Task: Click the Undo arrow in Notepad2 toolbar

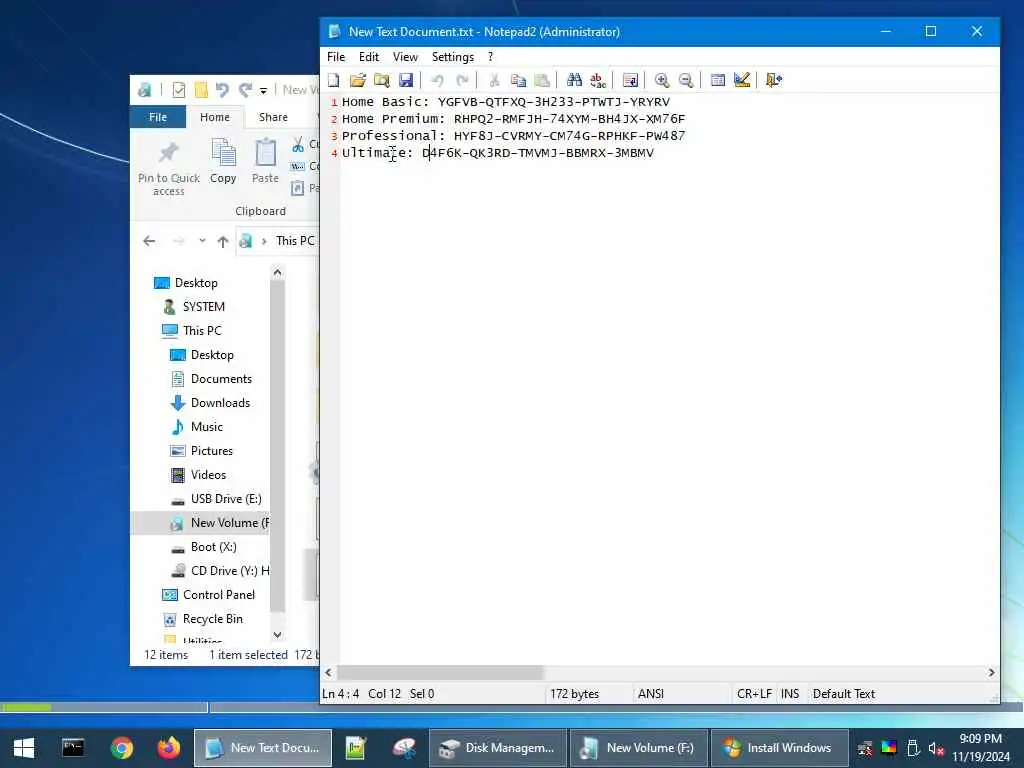Action: pos(438,80)
